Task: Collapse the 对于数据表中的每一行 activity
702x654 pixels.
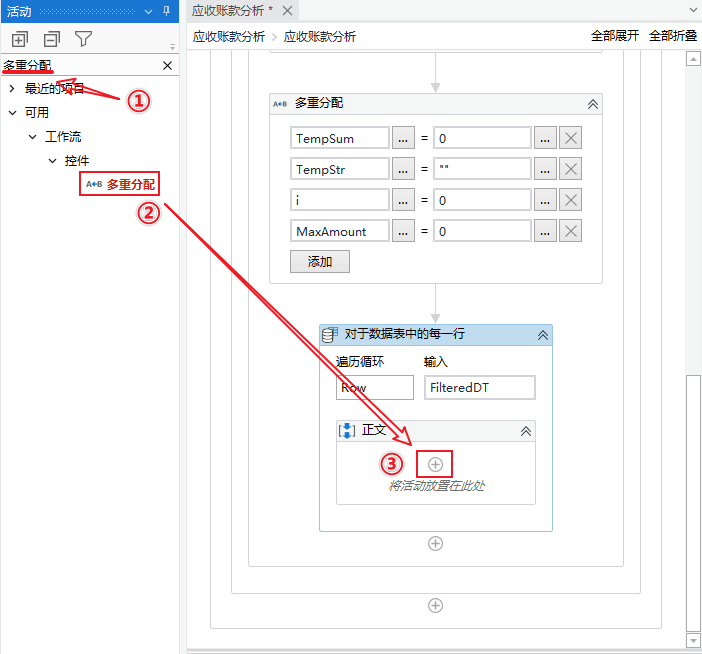Action: tap(542, 336)
